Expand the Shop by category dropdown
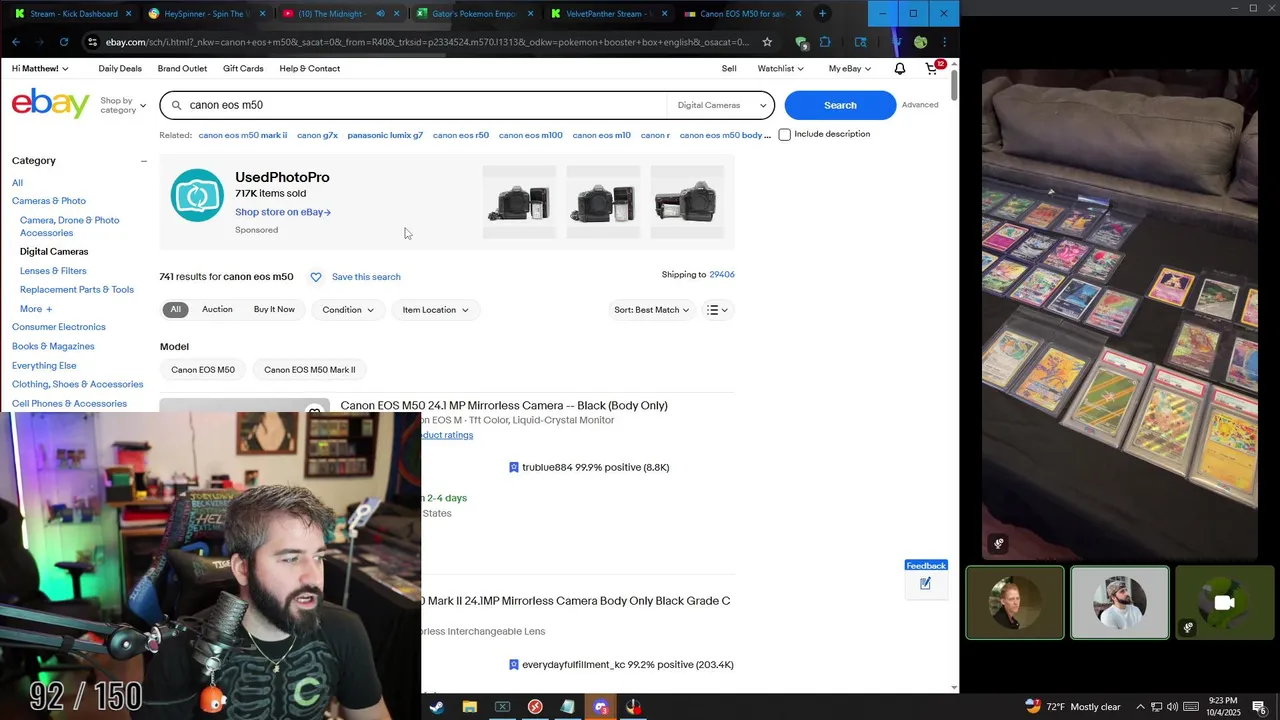The image size is (1280, 720). coord(123,105)
